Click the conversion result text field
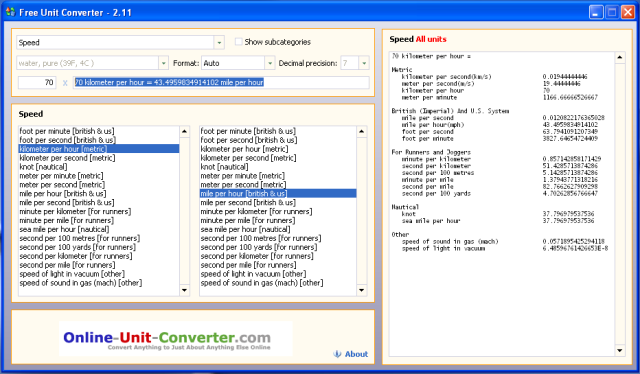640x374 pixels. click(x=221, y=82)
